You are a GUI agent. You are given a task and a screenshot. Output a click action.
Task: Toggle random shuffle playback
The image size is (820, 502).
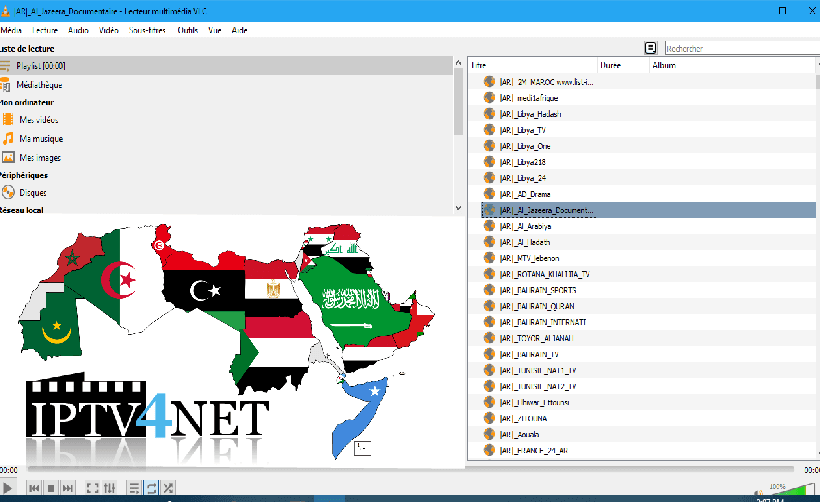[168, 488]
